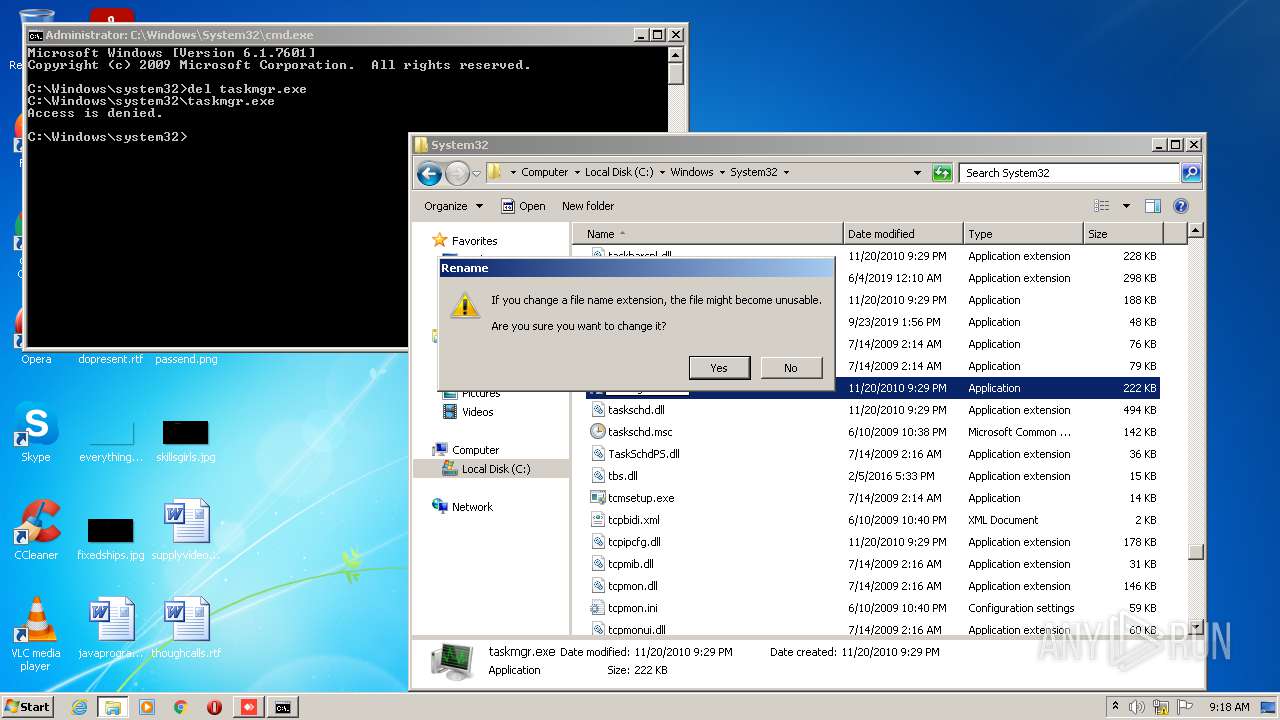This screenshot has width=1280, height=720.
Task: Open Explorer help question mark icon
Action: (x=1181, y=206)
